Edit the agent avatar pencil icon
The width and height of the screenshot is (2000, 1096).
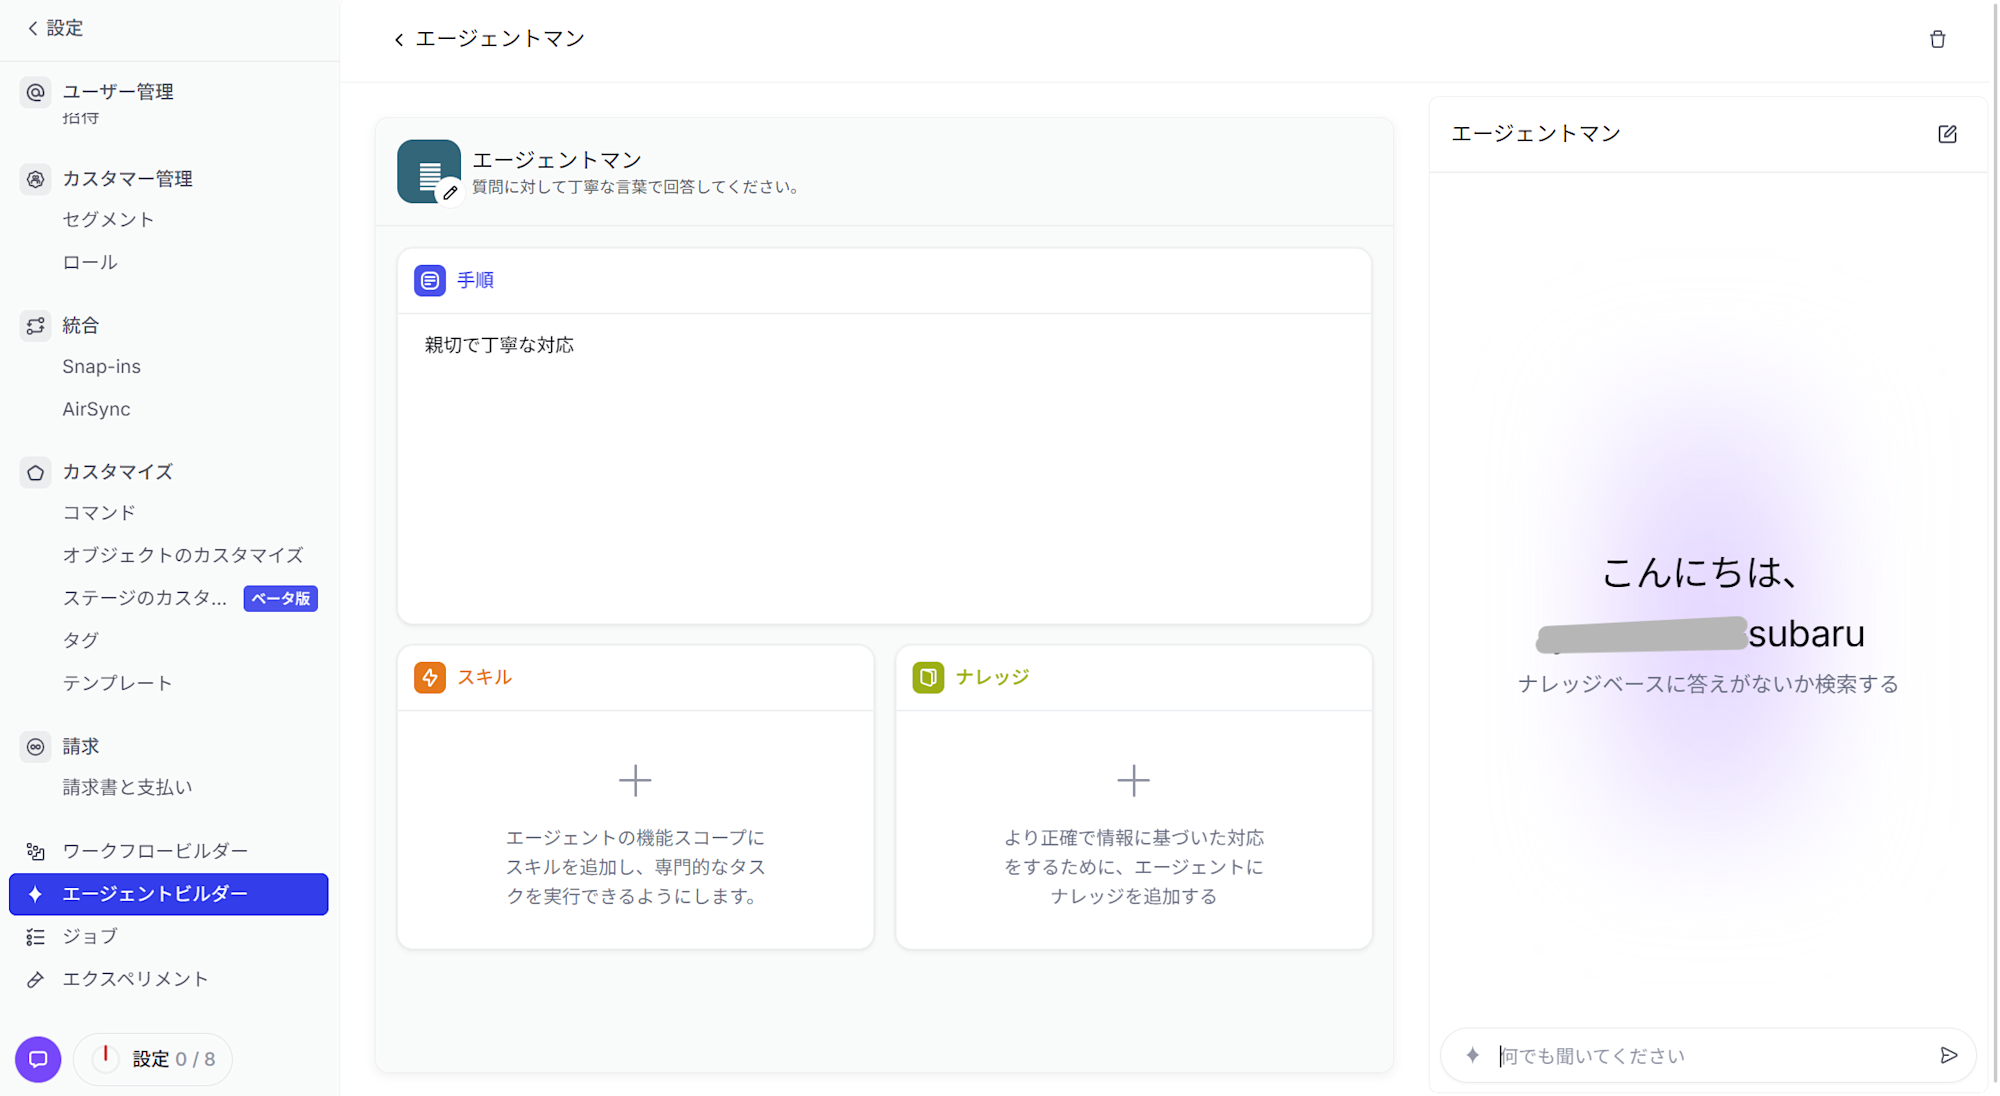pyautogui.click(x=450, y=192)
